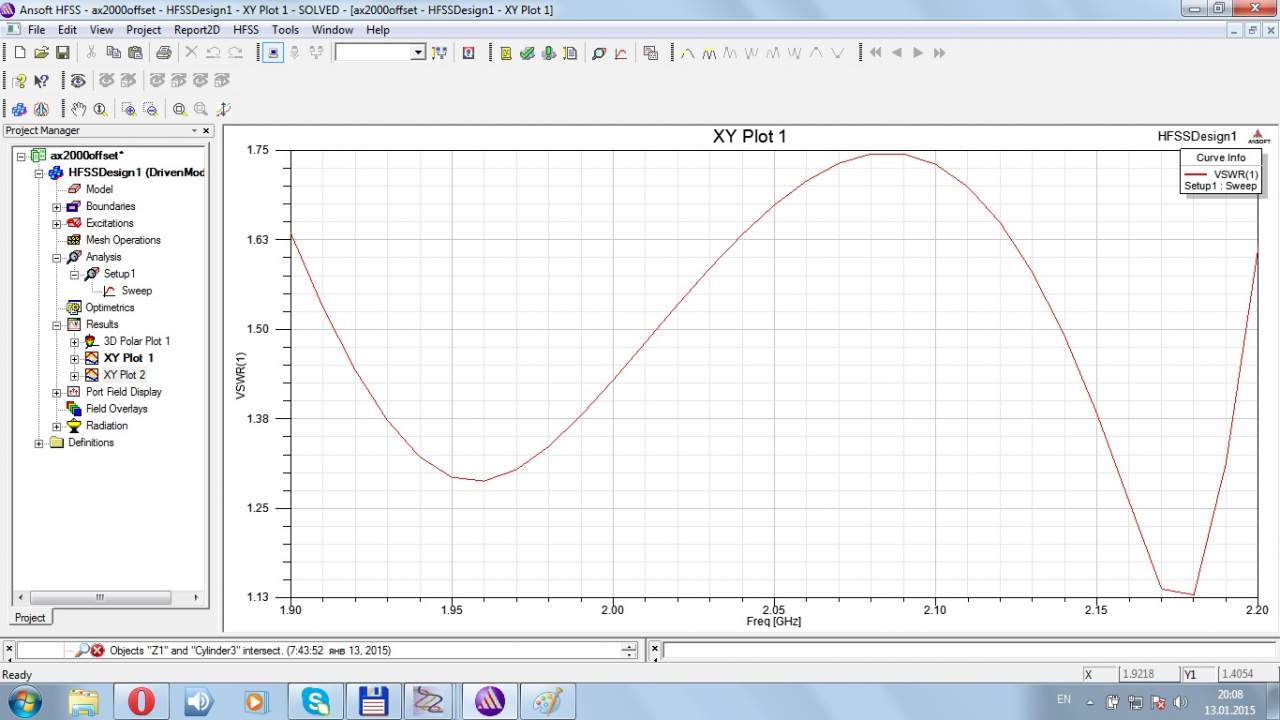
Task: Select XY Plot 2 in Results
Action: tap(124, 375)
